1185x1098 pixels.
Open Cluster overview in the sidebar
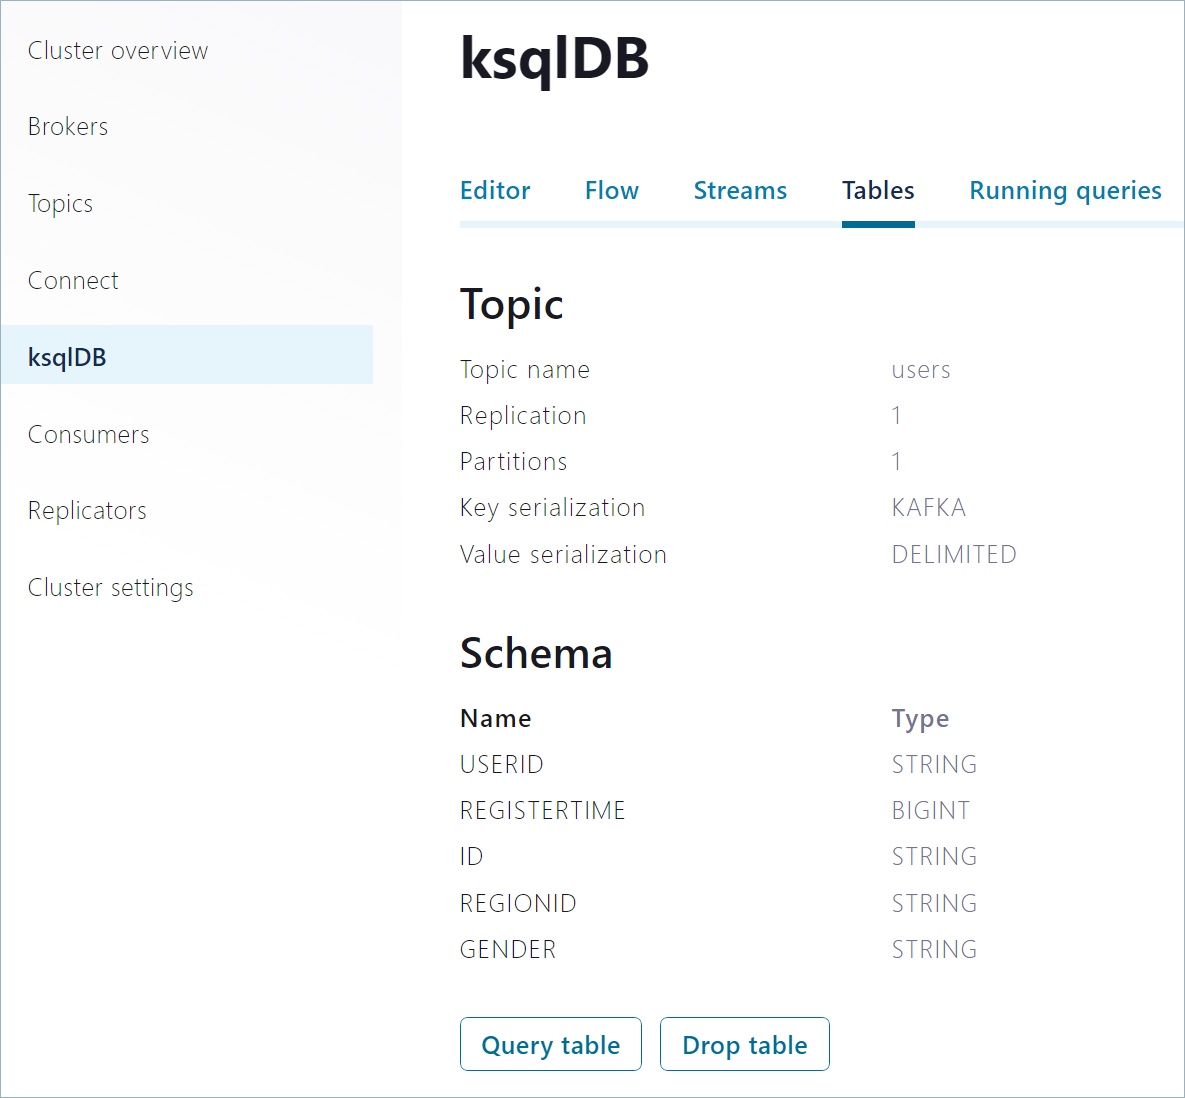118,51
